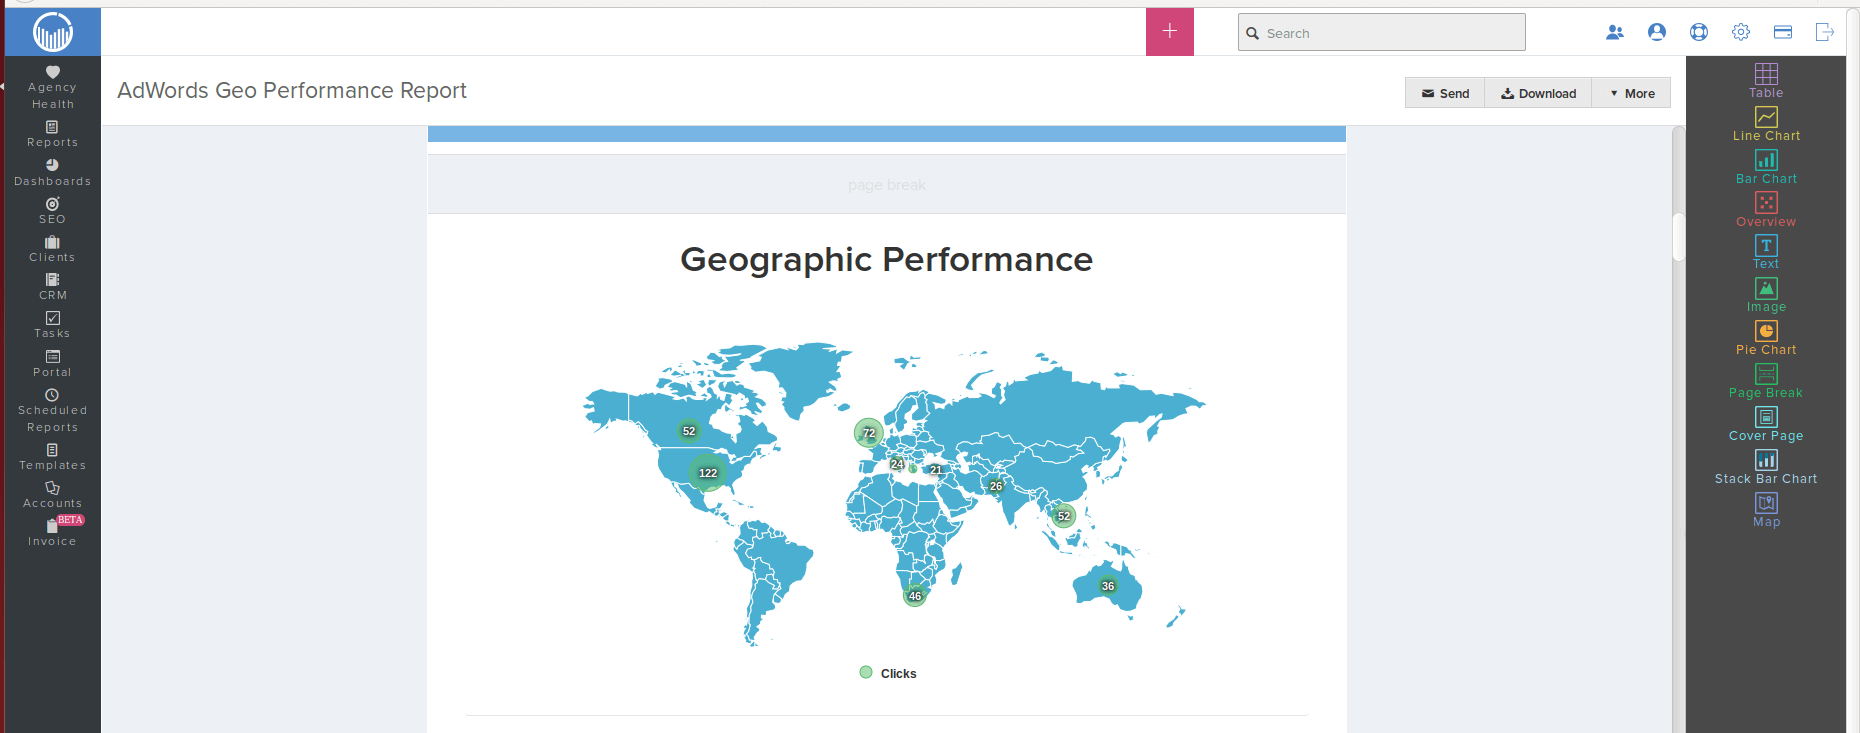Click the pink plus button
The width and height of the screenshot is (1860, 733).
[1170, 31]
